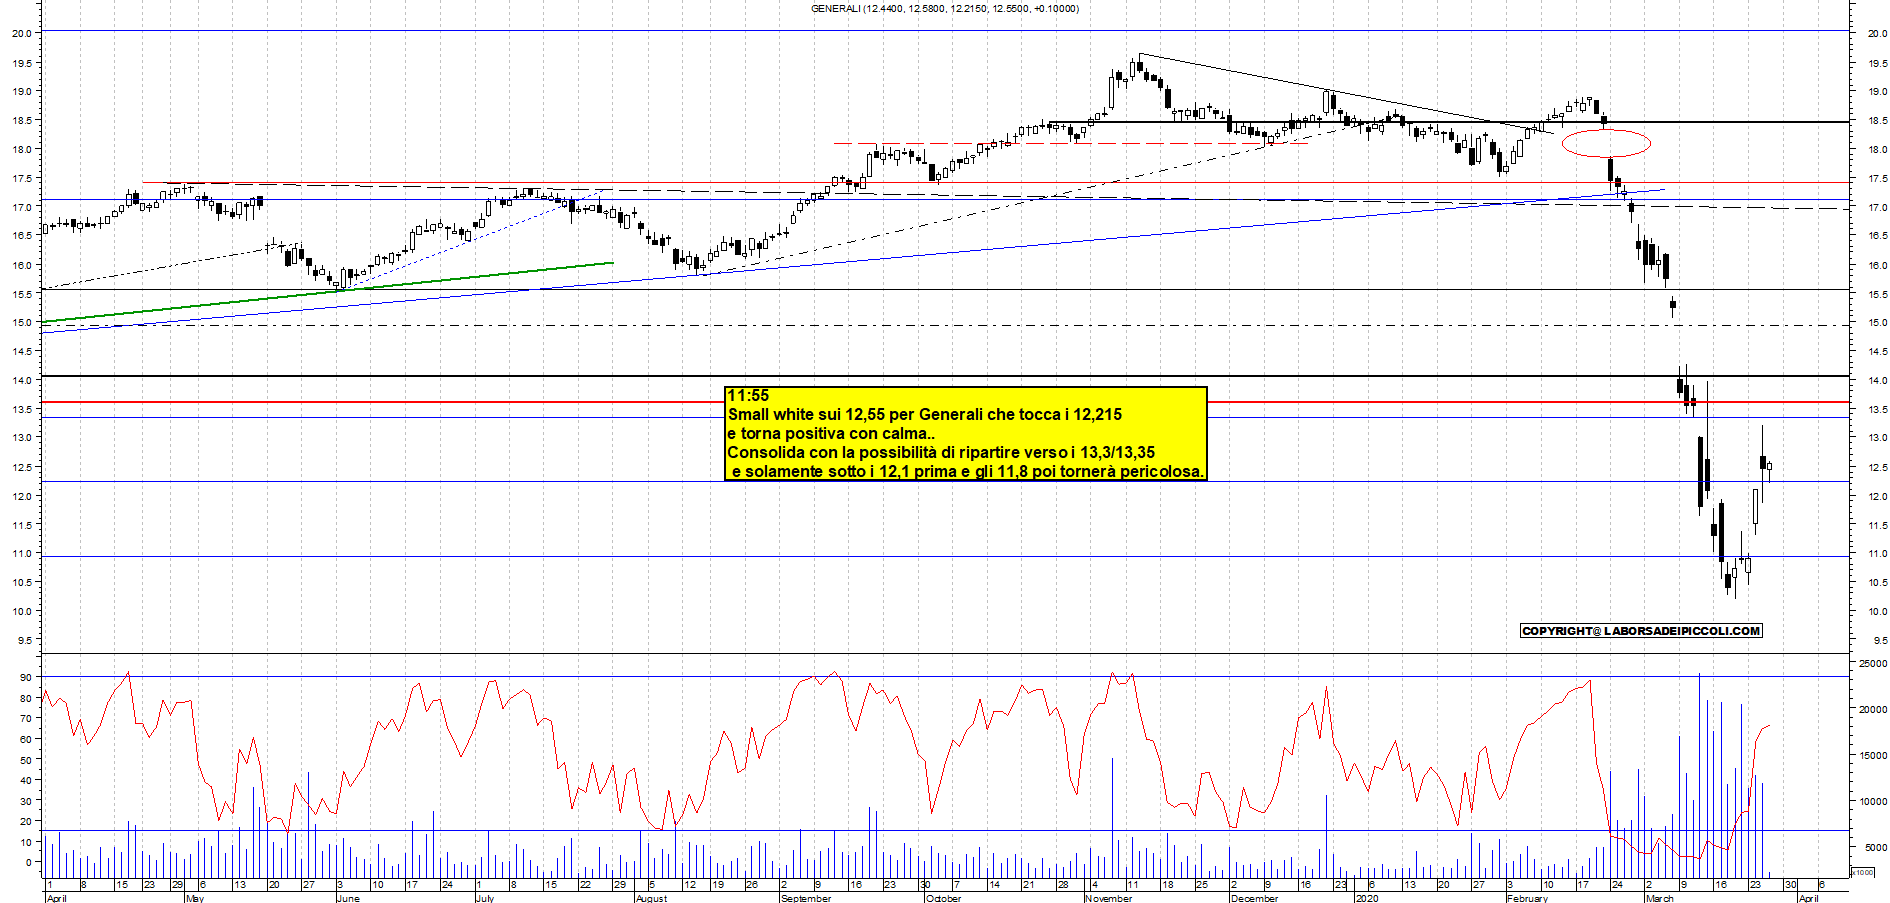Click the 15000 volume scale value
This screenshot has width=1890, height=903.
pyautogui.click(x=1872, y=756)
